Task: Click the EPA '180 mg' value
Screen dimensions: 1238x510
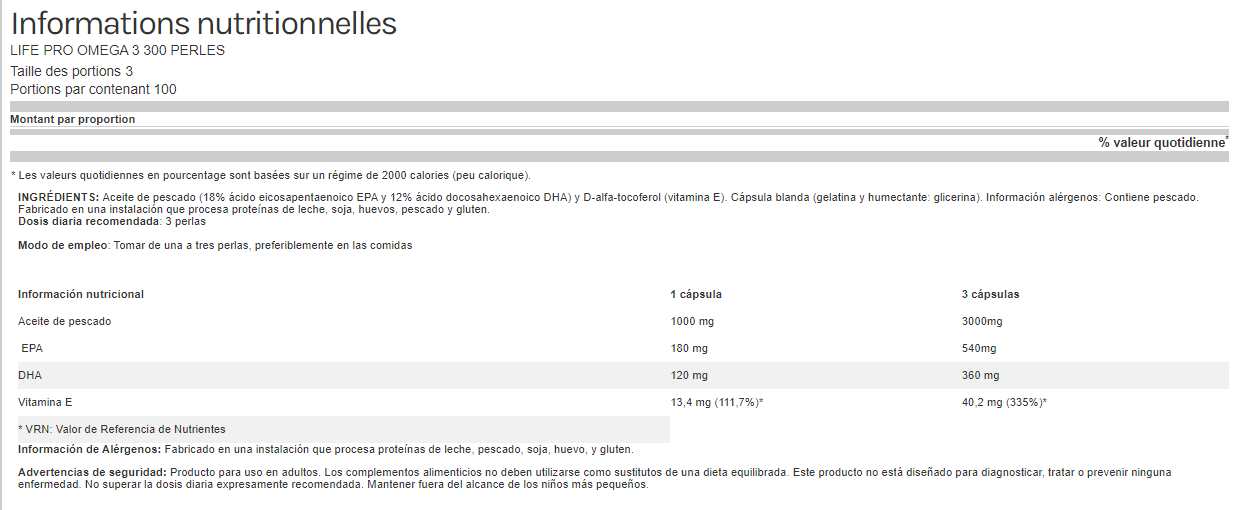Action: pos(689,348)
